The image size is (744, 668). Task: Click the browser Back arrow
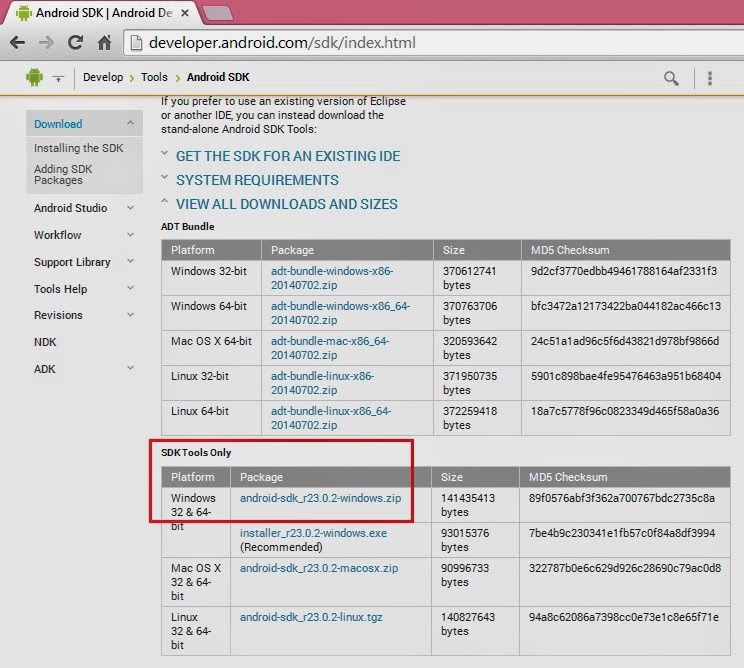pos(18,43)
